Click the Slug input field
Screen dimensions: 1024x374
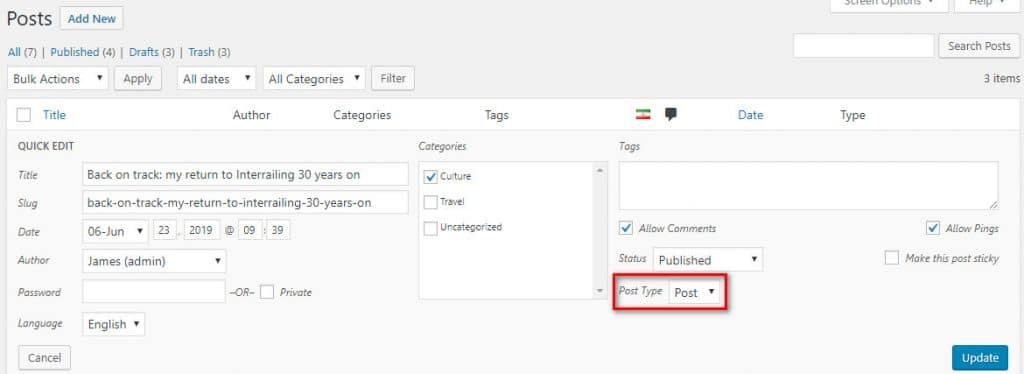[x=246, y=203]
